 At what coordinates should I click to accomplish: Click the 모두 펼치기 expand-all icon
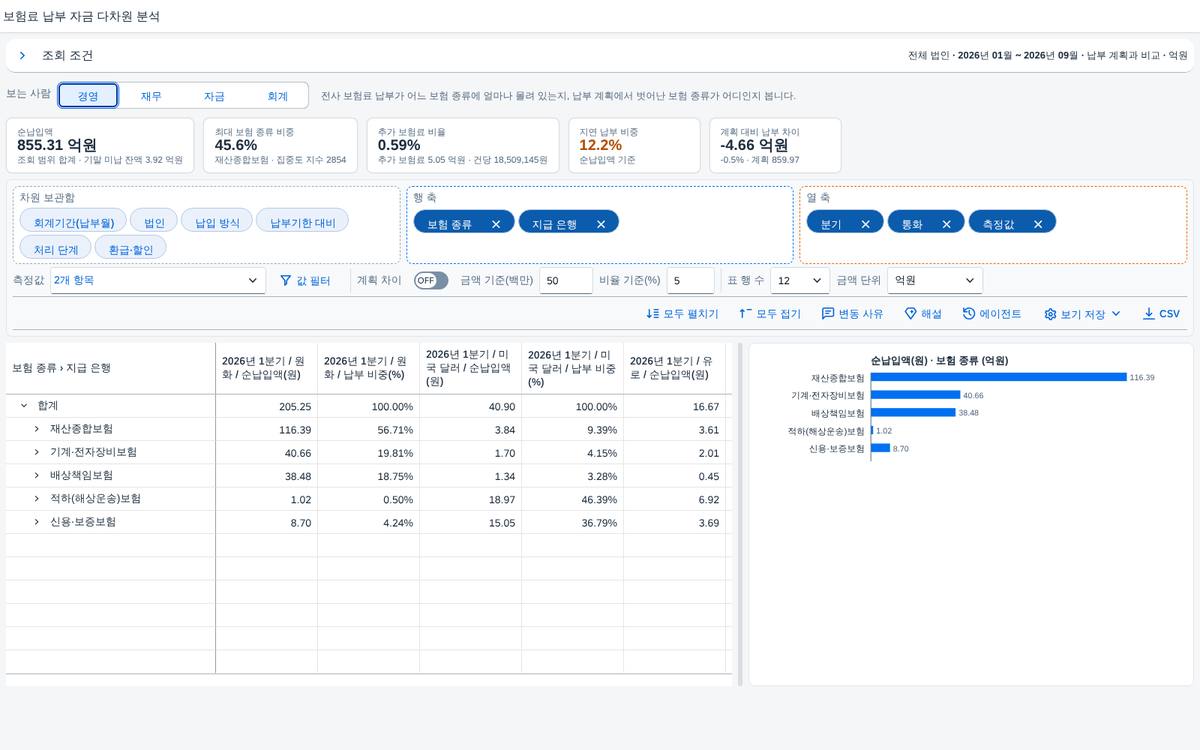coord(653,314)
